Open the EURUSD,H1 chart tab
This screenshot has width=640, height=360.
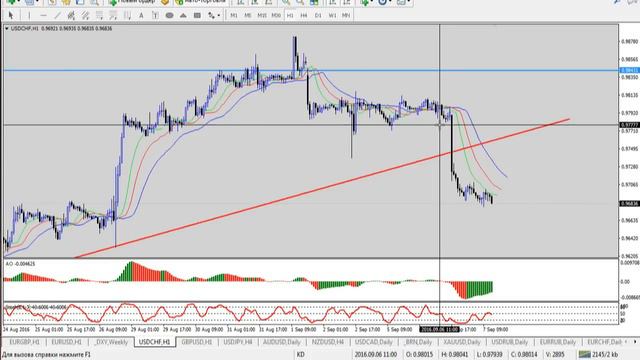coord(67,342)
